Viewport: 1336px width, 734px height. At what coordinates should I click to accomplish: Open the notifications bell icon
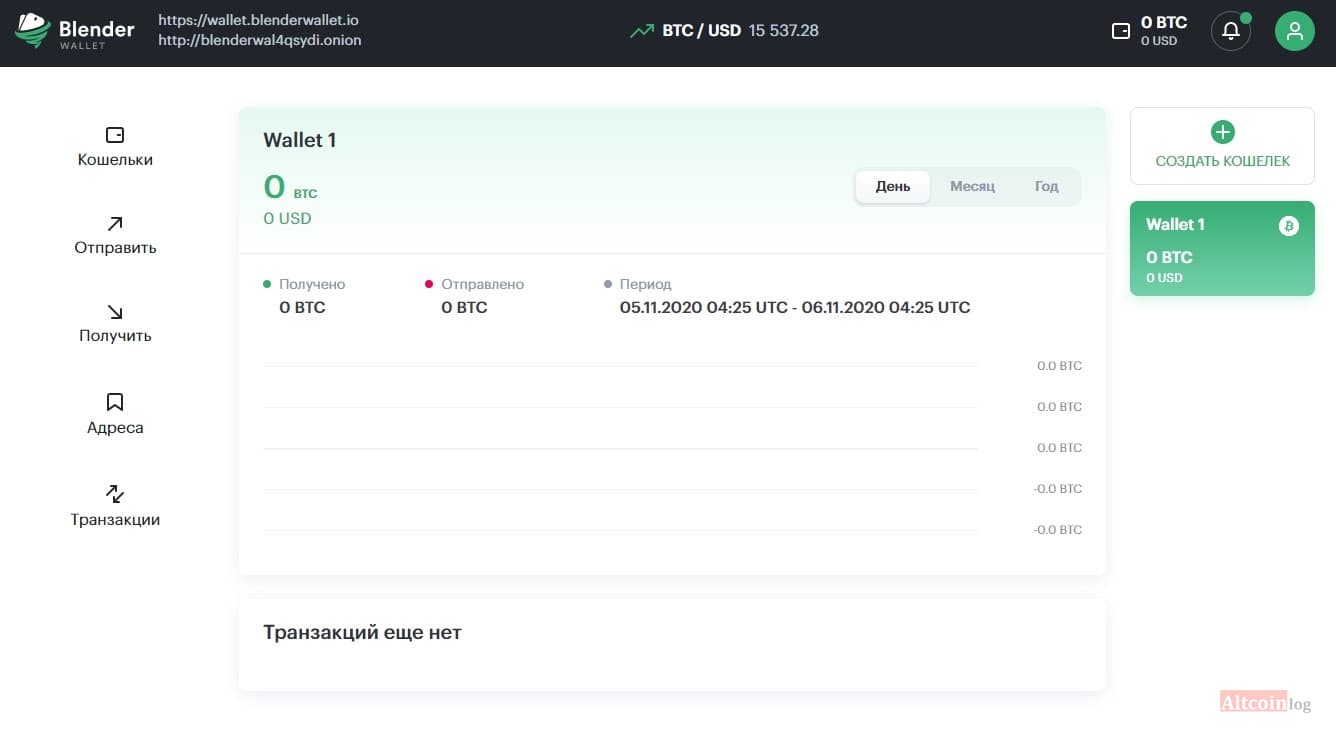click(x=1231, y=31)
